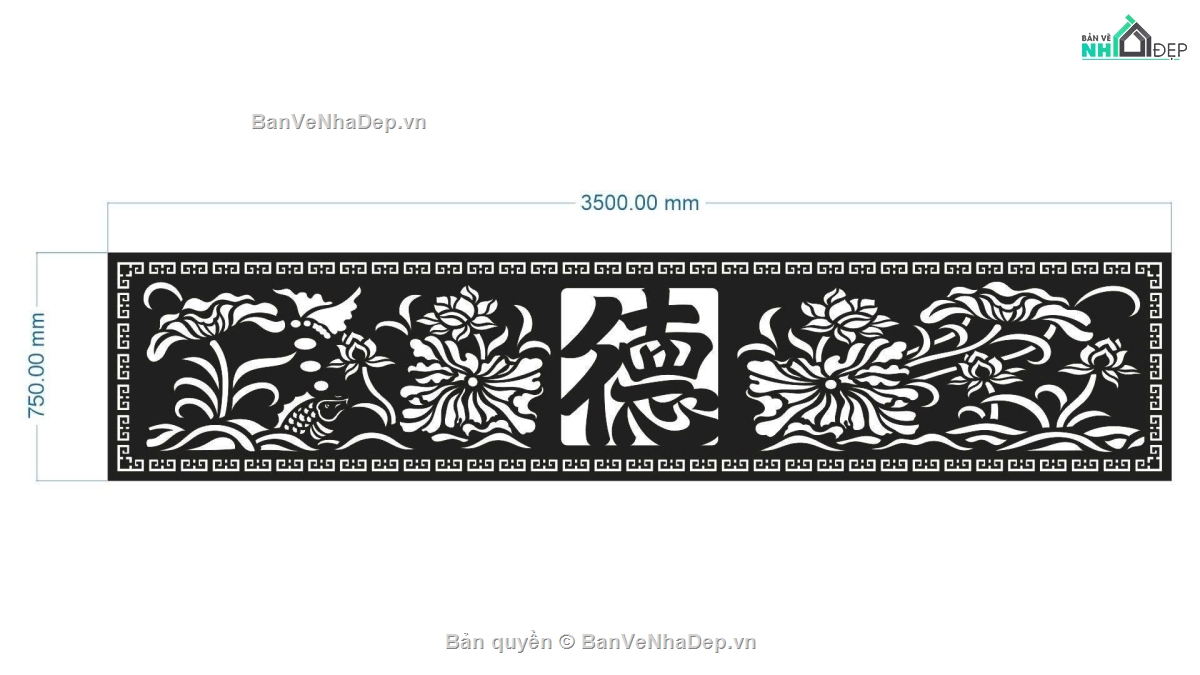The image size is (1200, 675).
Task: Click the vertical height dimension line
Action: pyautogui.click(x=37, y=366)
